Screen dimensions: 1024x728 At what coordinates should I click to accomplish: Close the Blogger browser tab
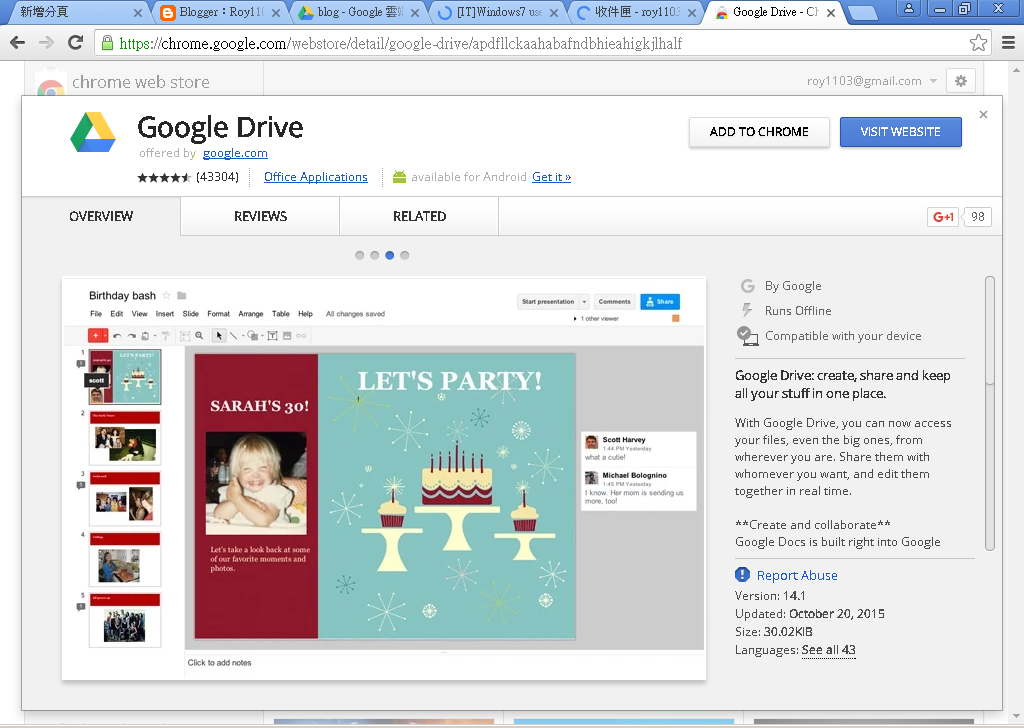coord(276,12)
